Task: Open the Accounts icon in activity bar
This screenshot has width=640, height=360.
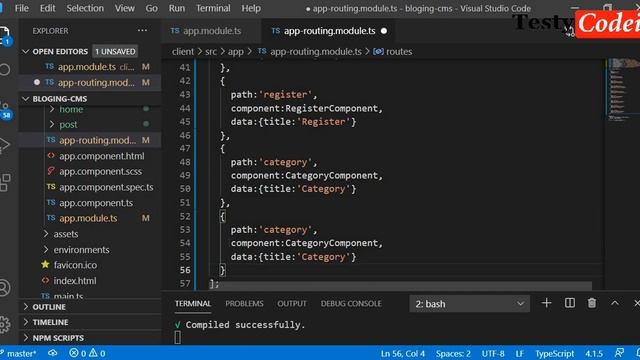Action: pyautogui.click(x=5, y=288)
